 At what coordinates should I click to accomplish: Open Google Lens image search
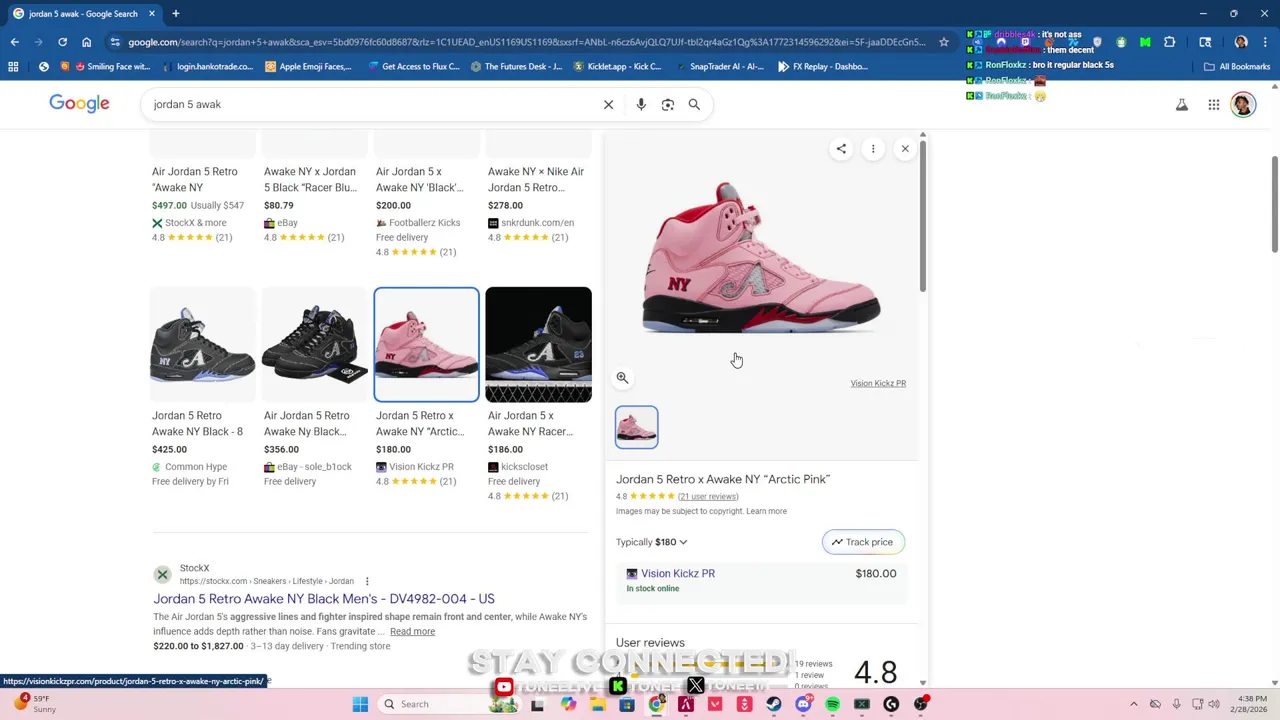(x=668, y=104)
